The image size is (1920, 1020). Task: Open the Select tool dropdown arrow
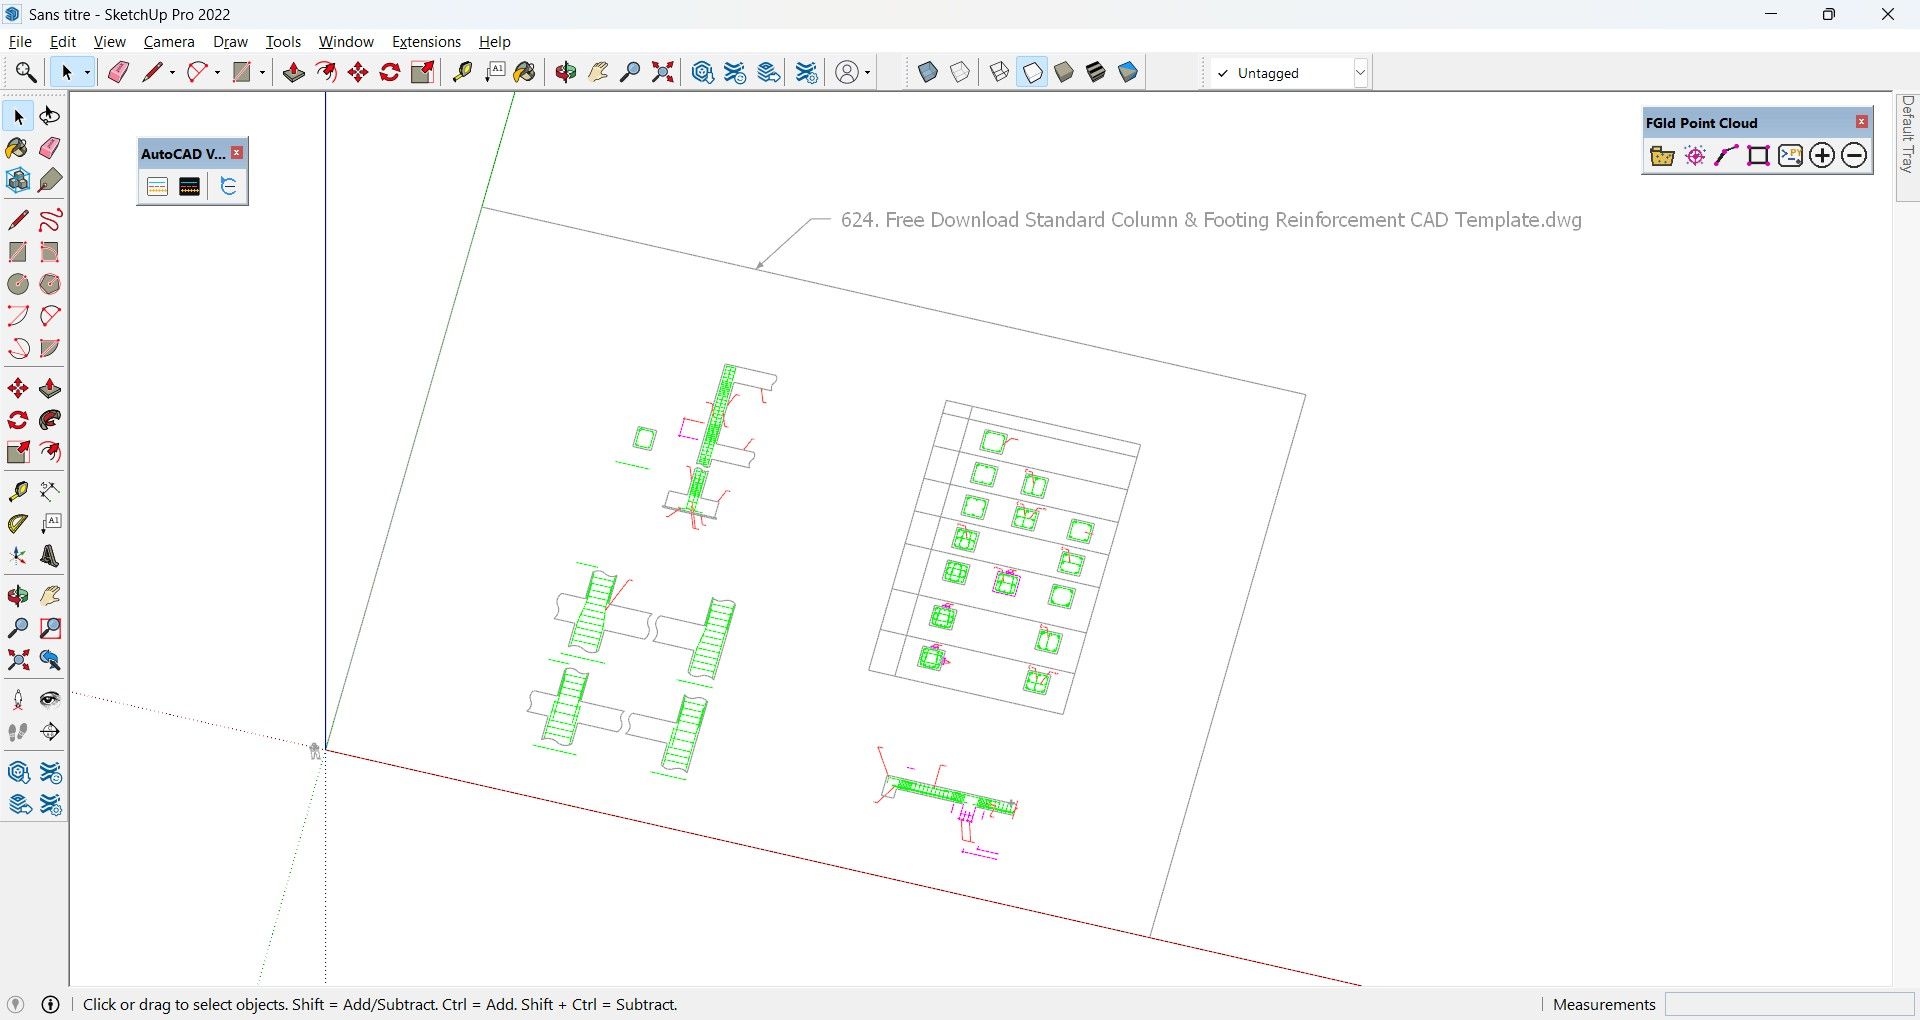tap(87, 72)
